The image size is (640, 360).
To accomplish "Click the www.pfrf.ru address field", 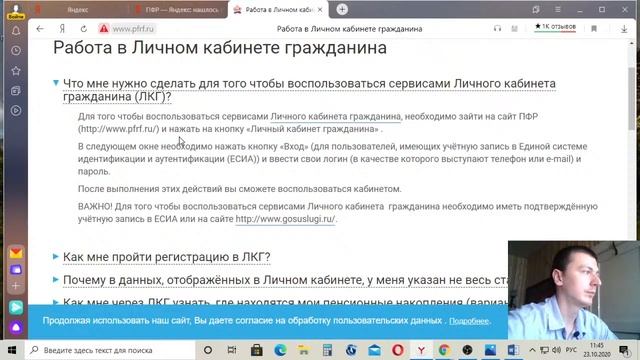I will pos(133,29).
